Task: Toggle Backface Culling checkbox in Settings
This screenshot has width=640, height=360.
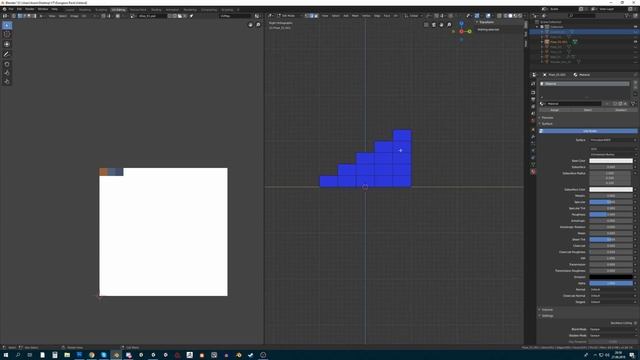Action: pyautogui.click(x=636, y=323)
